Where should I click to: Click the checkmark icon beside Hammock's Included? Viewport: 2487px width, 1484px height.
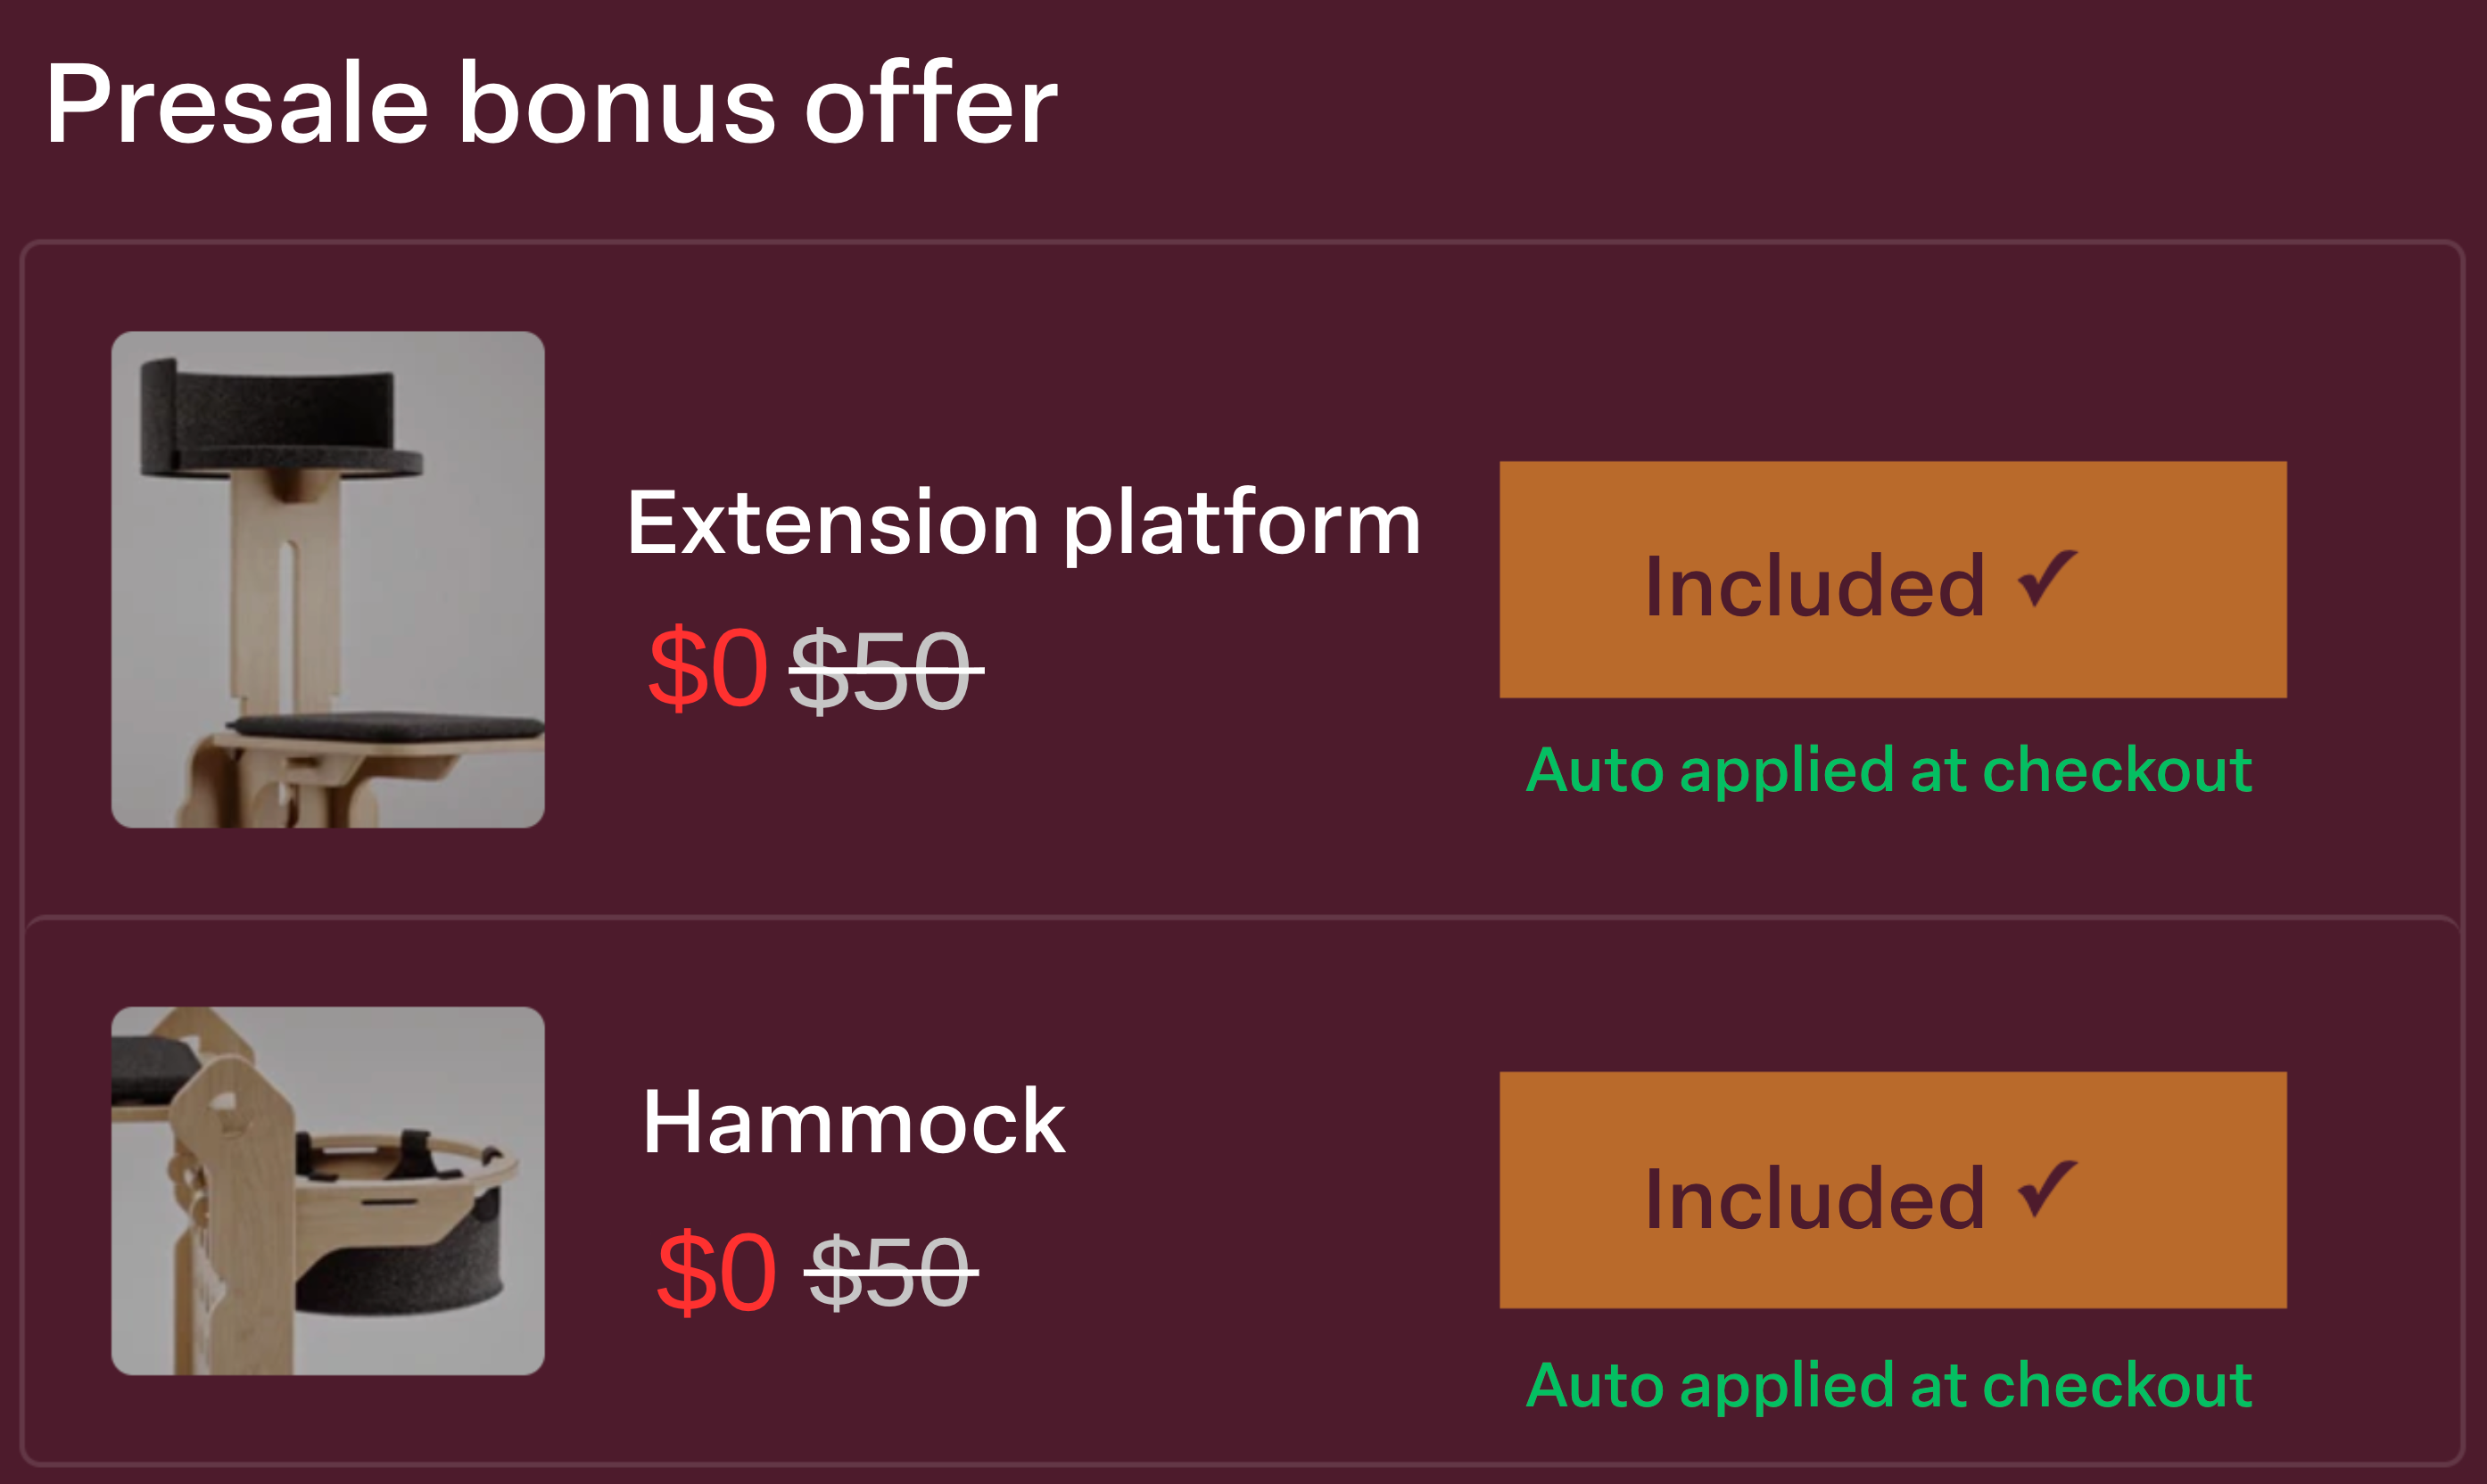tap(2046, 1189)
